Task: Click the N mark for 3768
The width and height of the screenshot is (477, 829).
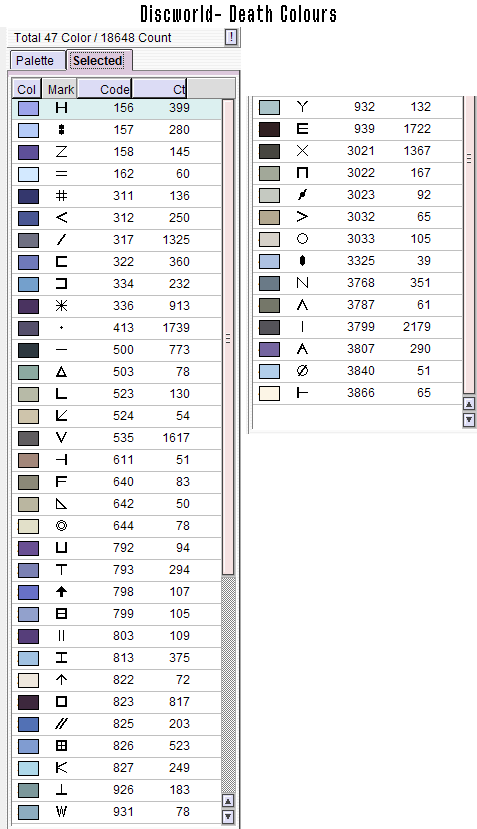Action: pos(302,283)
